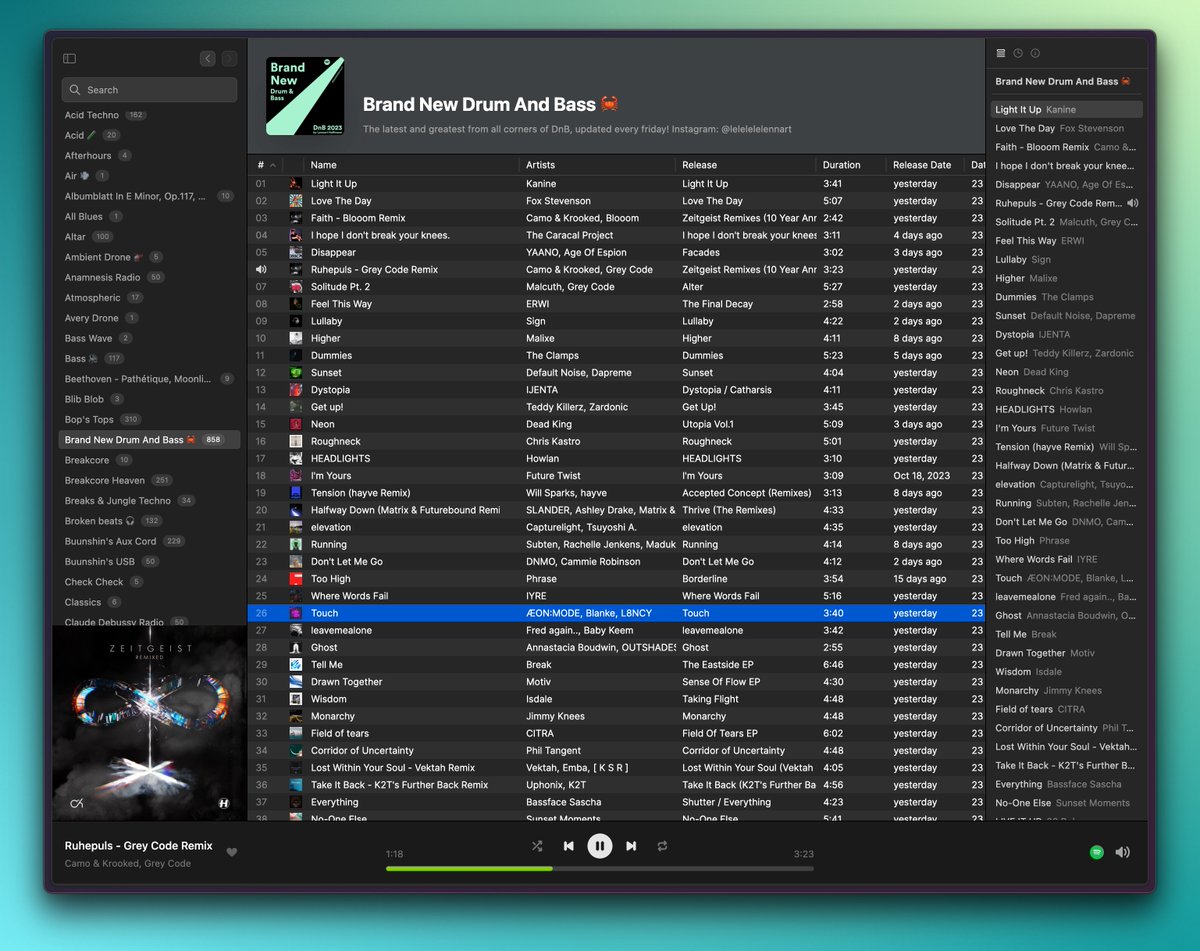Image resolution: width=1200 pixels, height=951 pixels.
Task: Click the release 'Sense Of Flow EP'
Action: click(721, 682)
